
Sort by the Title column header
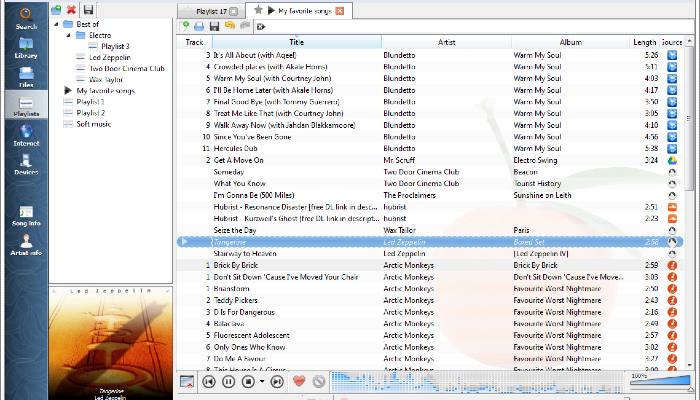point(296,42)
